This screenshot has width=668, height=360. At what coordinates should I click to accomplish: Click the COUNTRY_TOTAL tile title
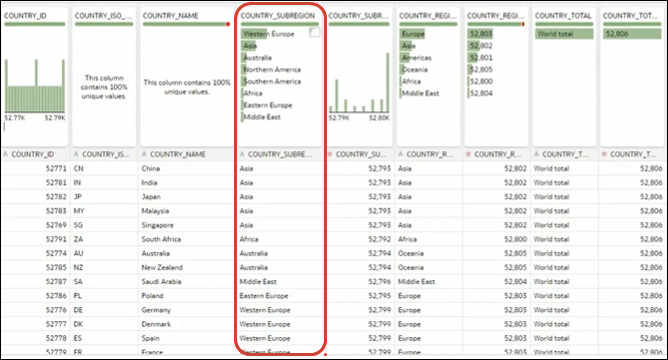pyautogui.click(x=563, y=16)
